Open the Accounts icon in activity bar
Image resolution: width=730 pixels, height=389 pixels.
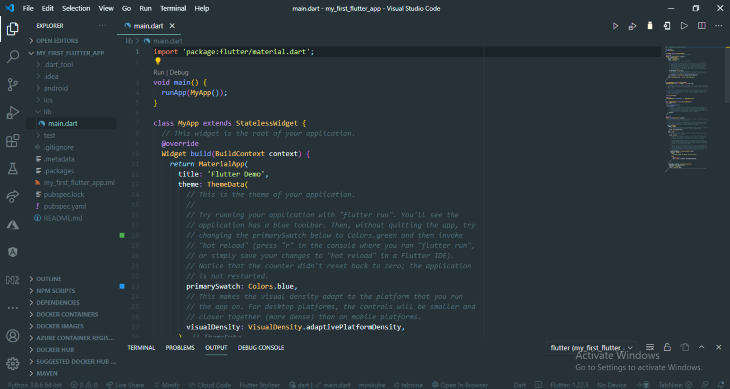(13, 335)
